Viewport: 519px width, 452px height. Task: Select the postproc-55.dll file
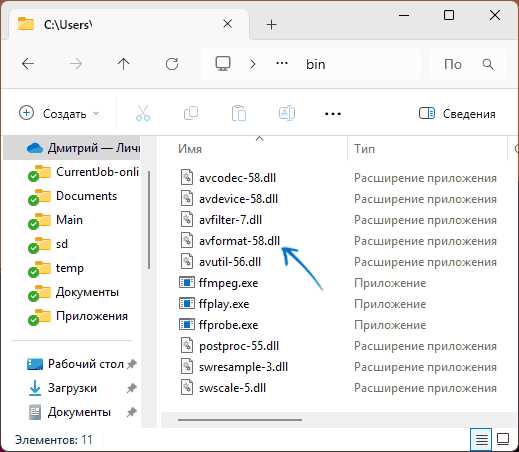(x=239, y=346)
